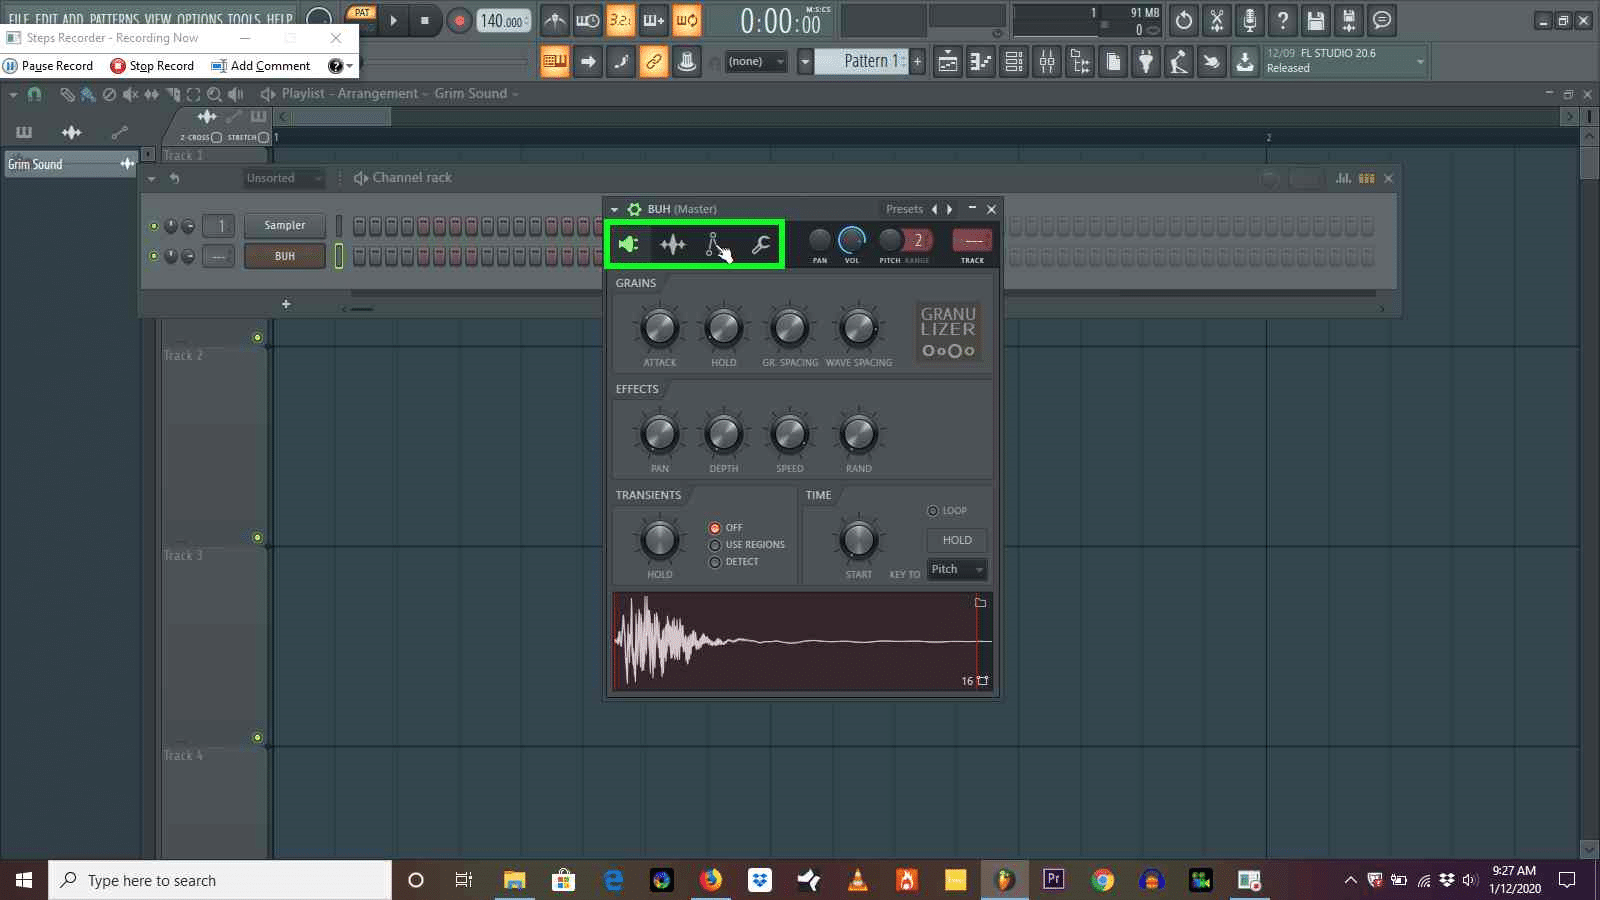Mute the BUH channel via its green LED
Screen dimensions: 1600x900
pos(154,256)
